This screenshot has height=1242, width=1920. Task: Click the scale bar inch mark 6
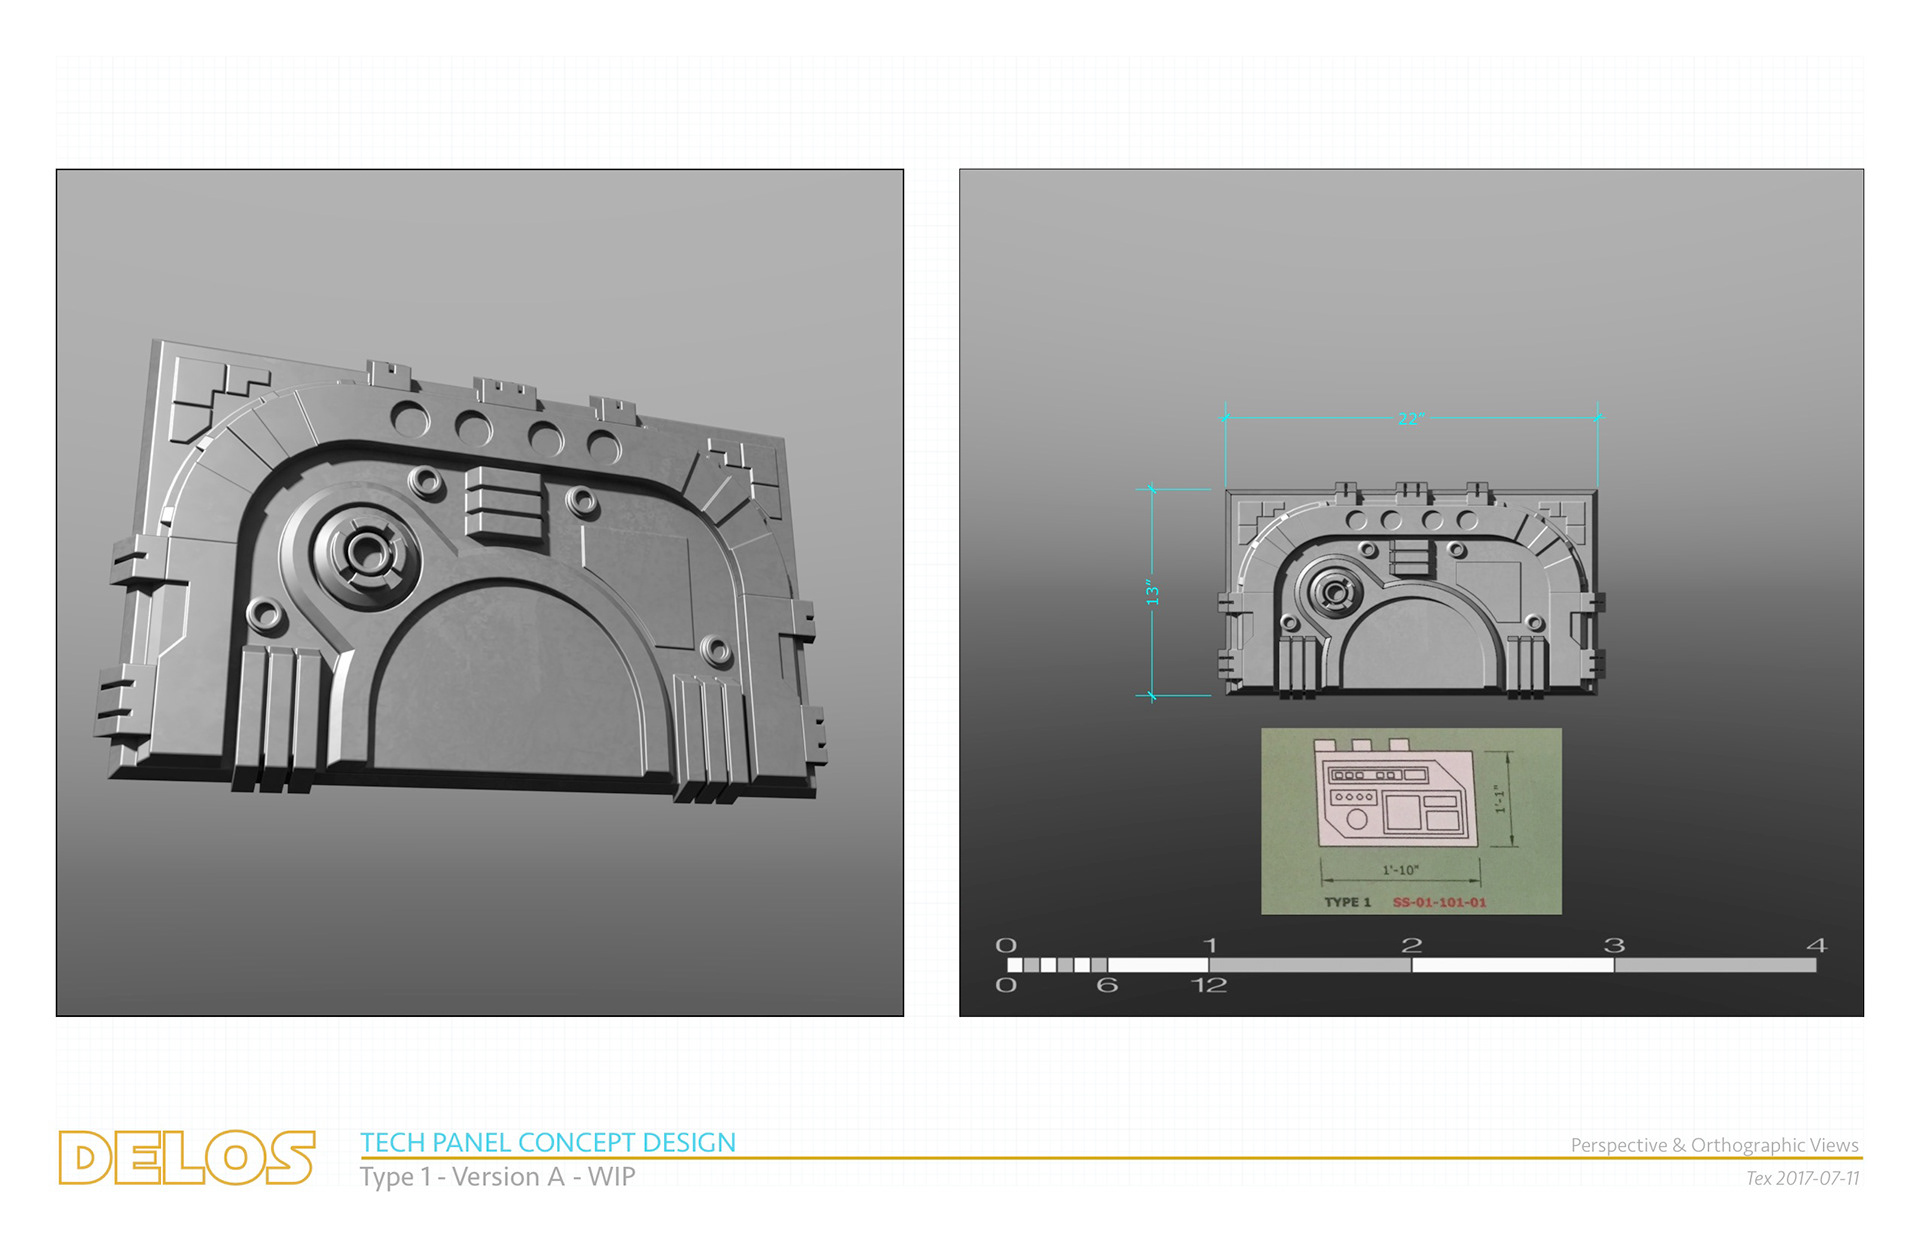pyautogui.click(x=1107, y=985)
